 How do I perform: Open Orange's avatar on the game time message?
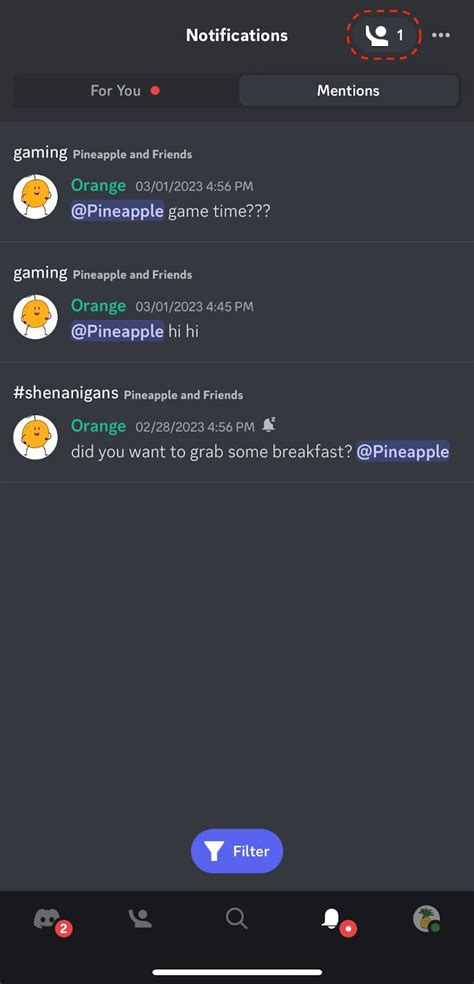(35, 196)
